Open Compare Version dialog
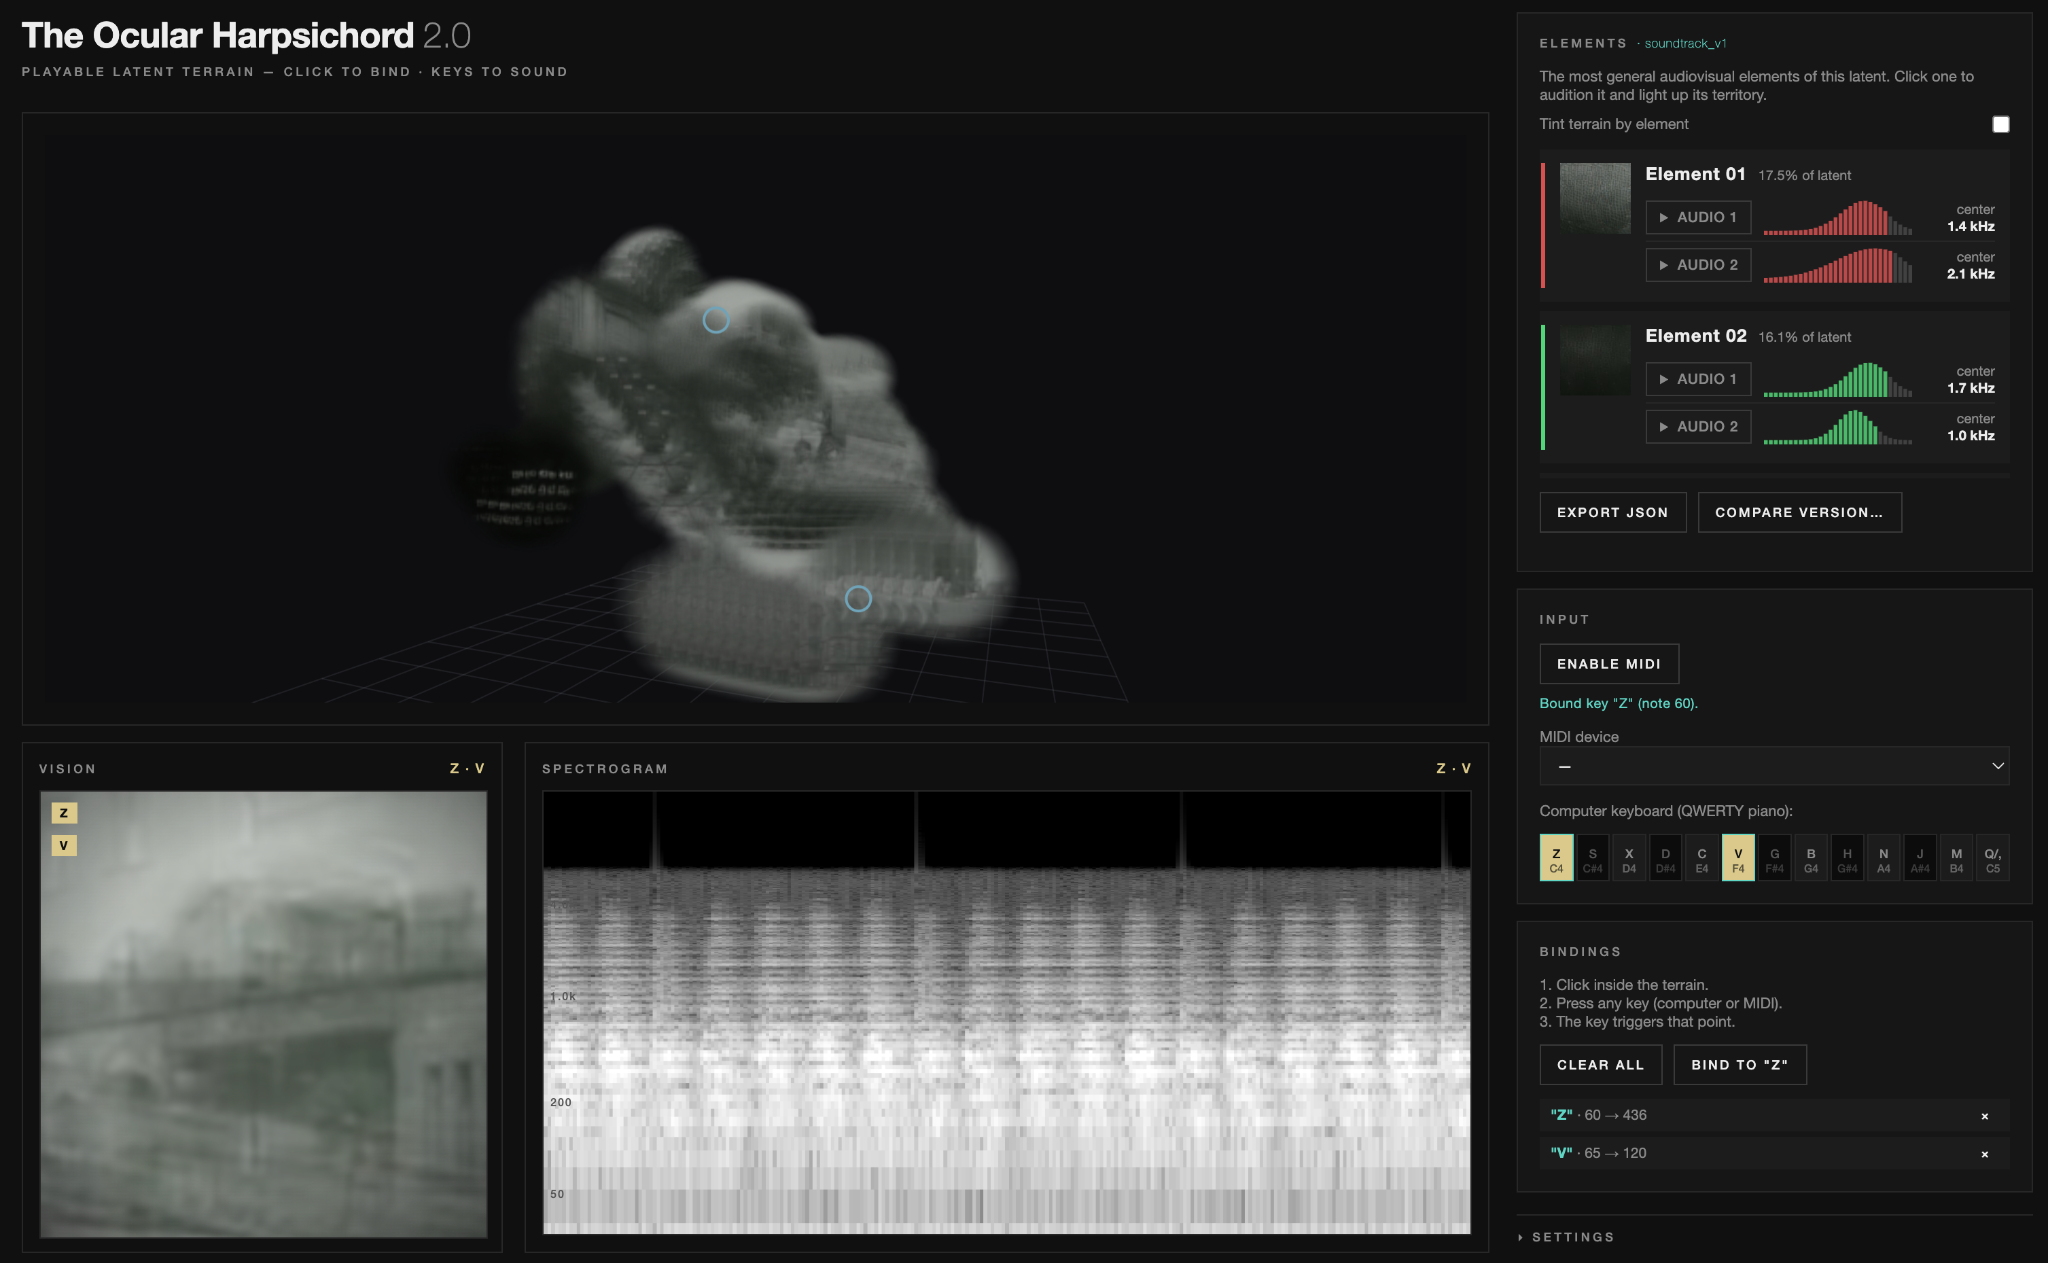 point(1799,512)
